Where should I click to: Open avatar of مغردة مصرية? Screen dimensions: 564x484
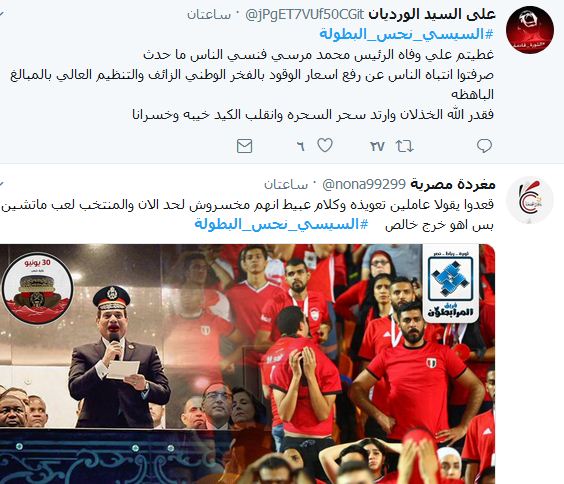coord(529,200)
